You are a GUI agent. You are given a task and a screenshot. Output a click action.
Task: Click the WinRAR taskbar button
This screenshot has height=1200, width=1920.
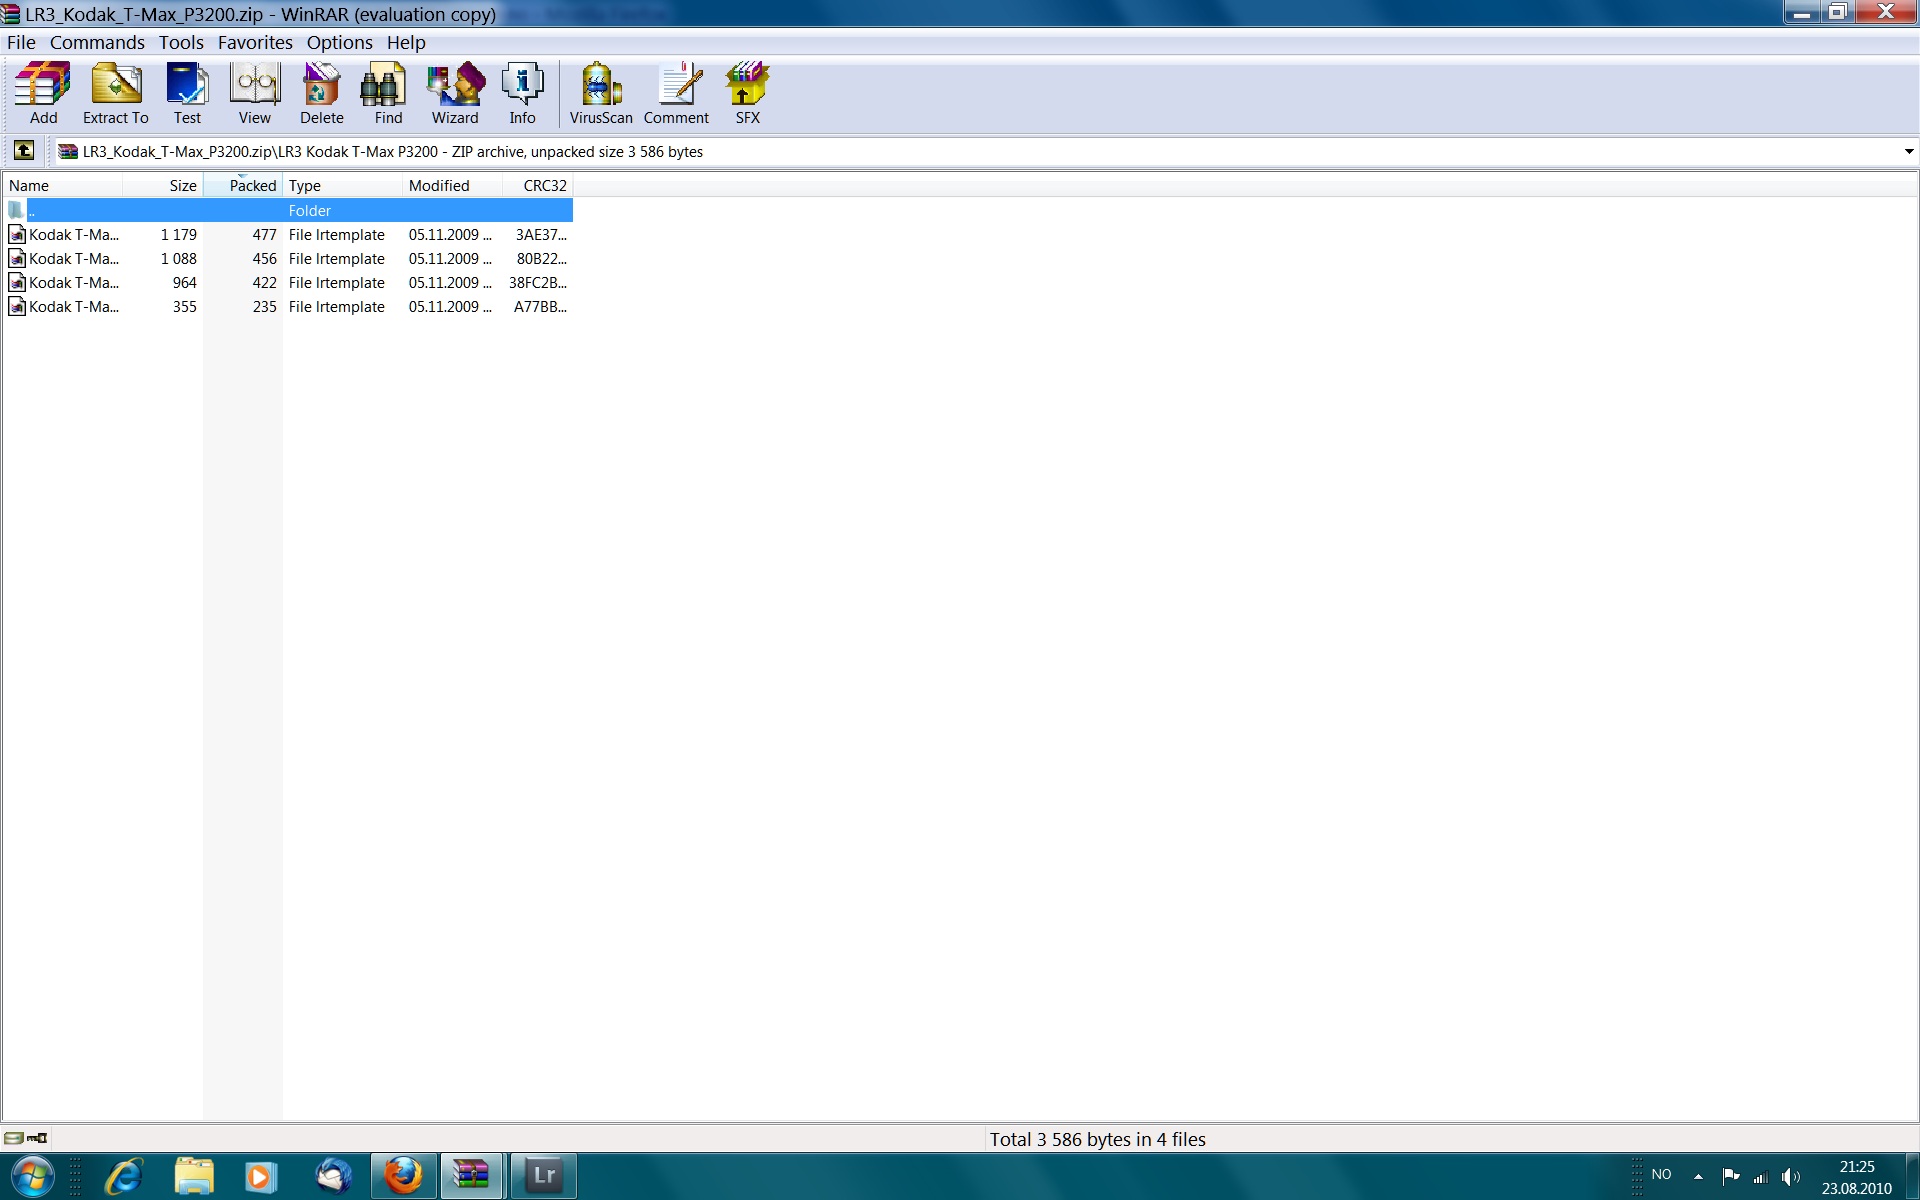pyautogui.click(x=472, y=1176)
